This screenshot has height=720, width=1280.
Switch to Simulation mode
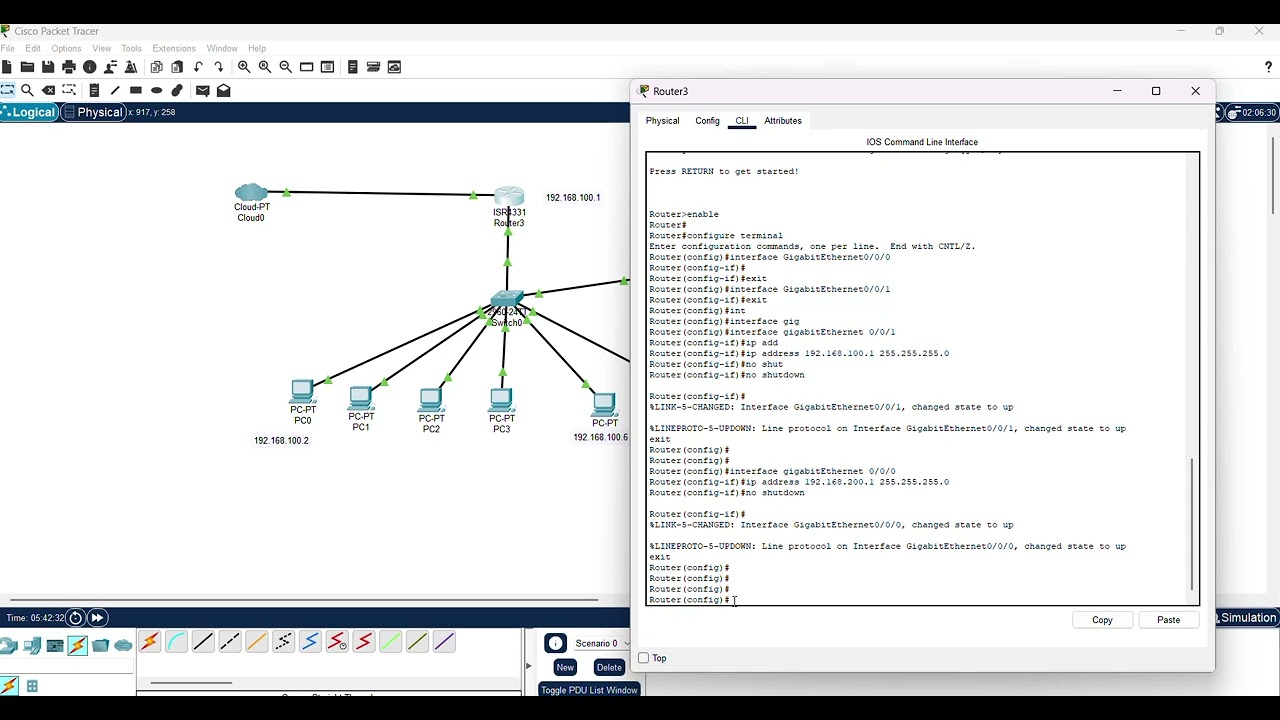coord(1246,618)
